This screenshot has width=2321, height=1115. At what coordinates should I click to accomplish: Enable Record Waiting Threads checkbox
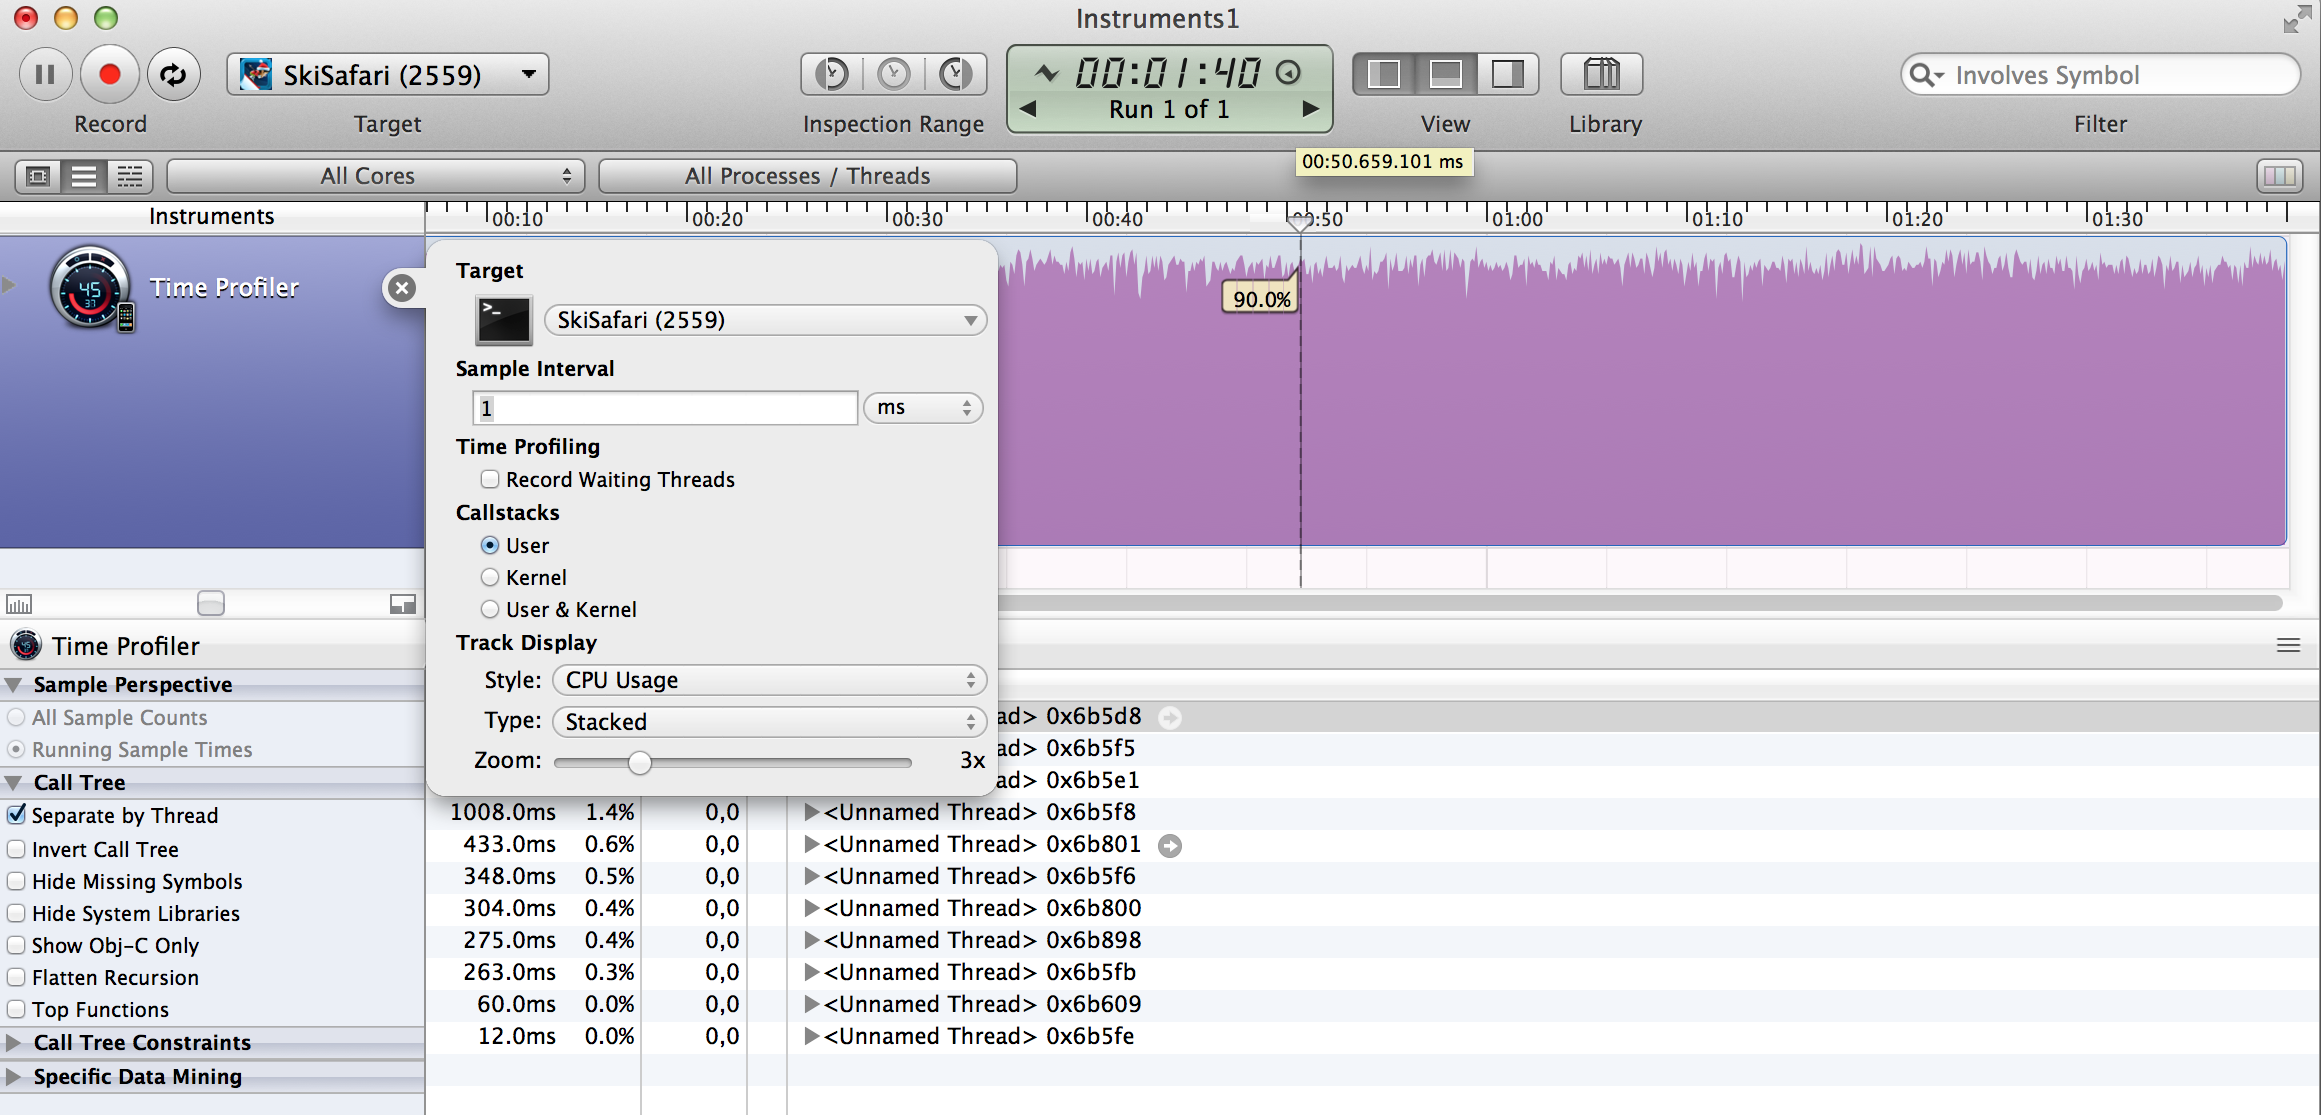click(x=490, y=479)
